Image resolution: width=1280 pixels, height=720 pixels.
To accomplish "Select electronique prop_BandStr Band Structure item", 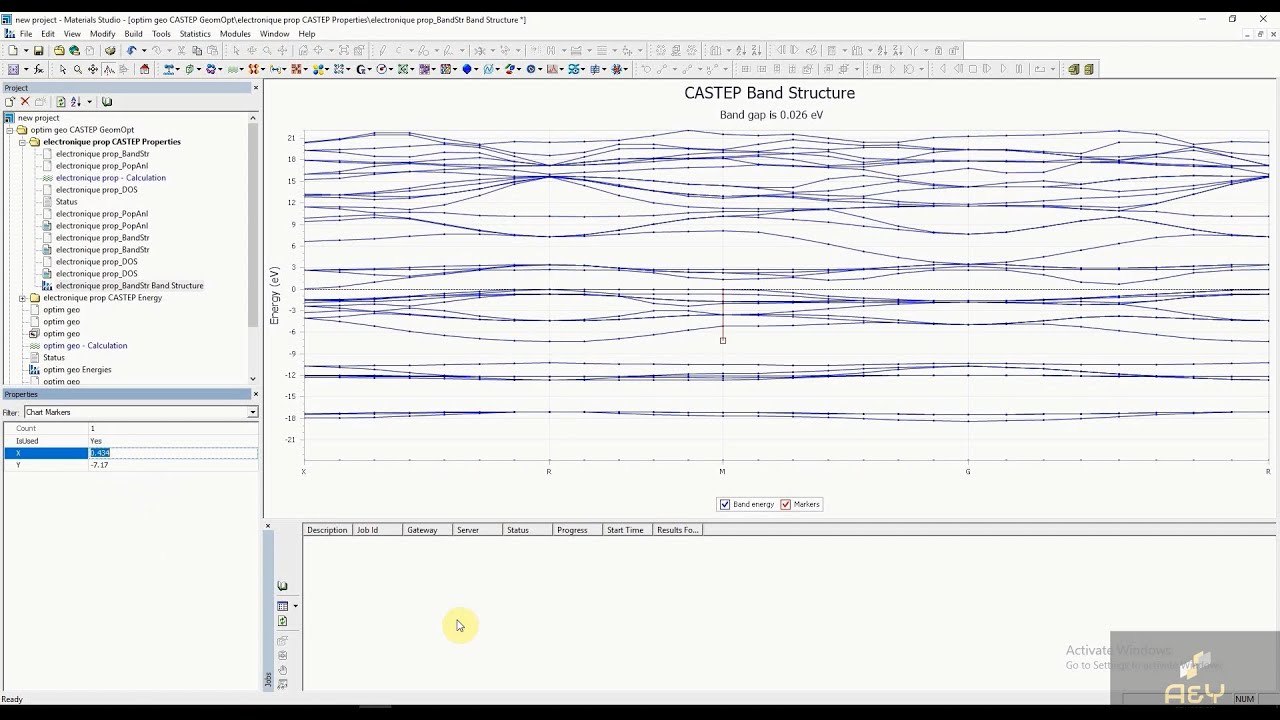I will click(130, 286).
